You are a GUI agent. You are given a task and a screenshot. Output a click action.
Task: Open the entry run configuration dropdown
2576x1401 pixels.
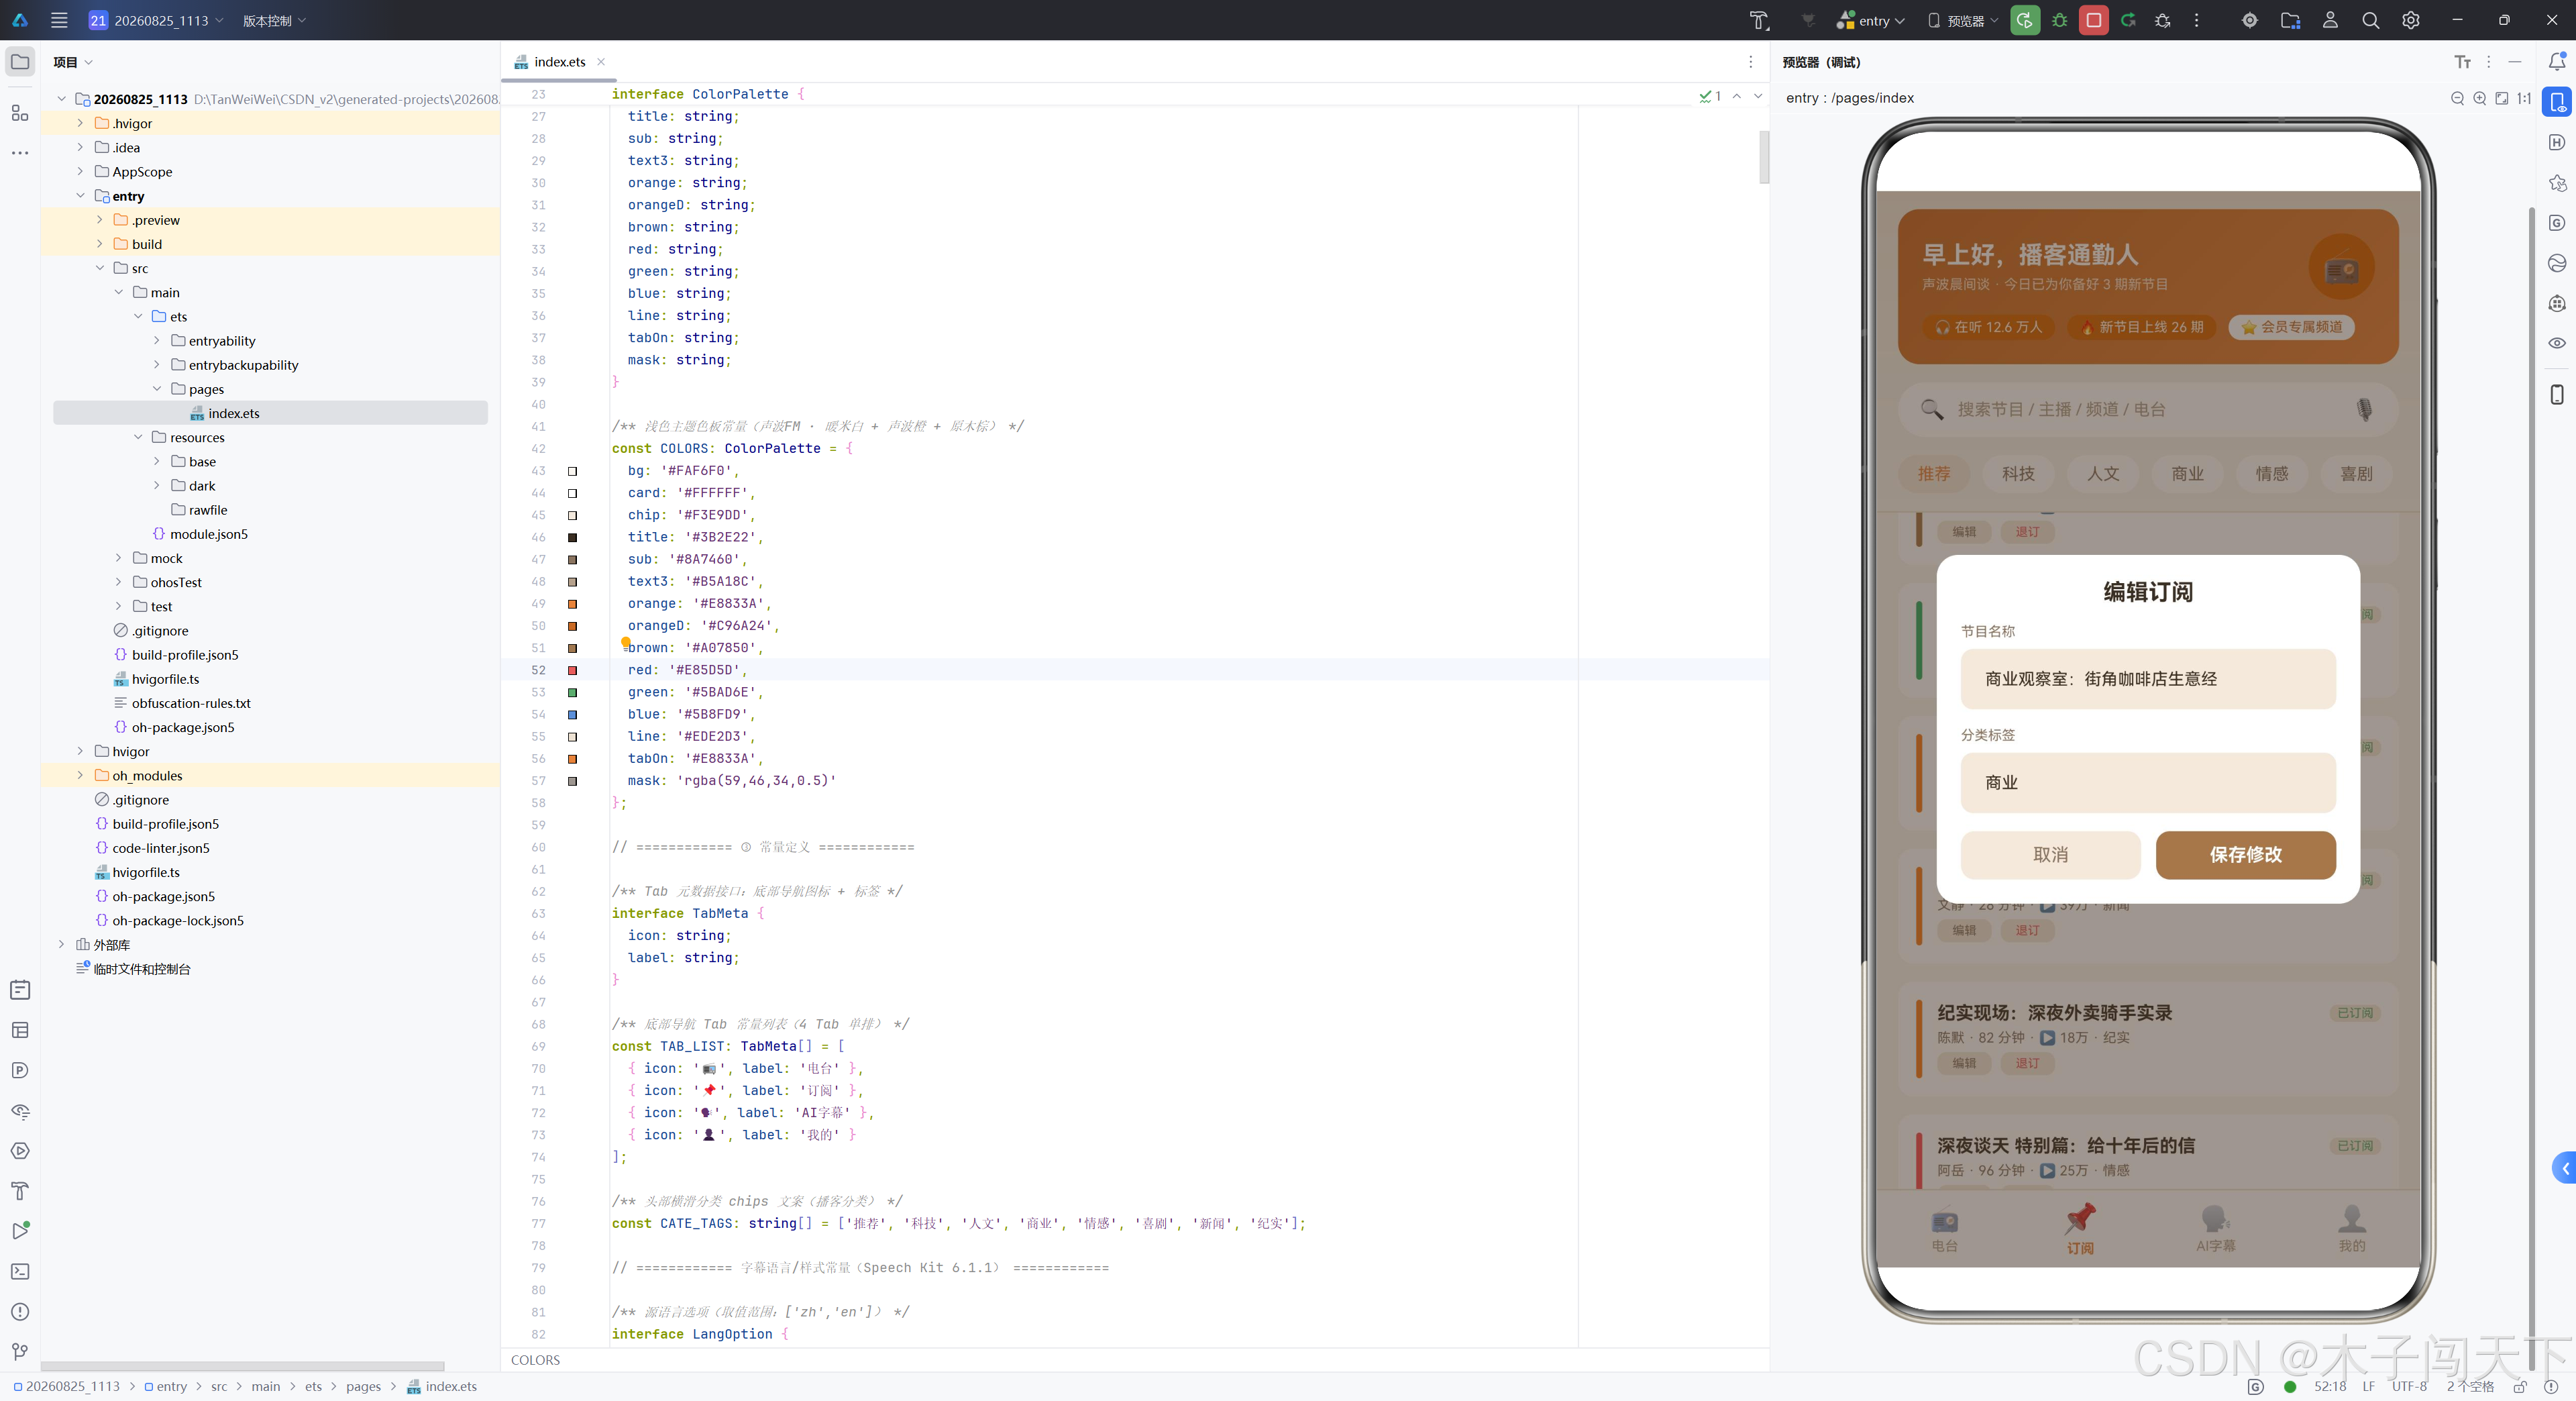(1871, 20)
